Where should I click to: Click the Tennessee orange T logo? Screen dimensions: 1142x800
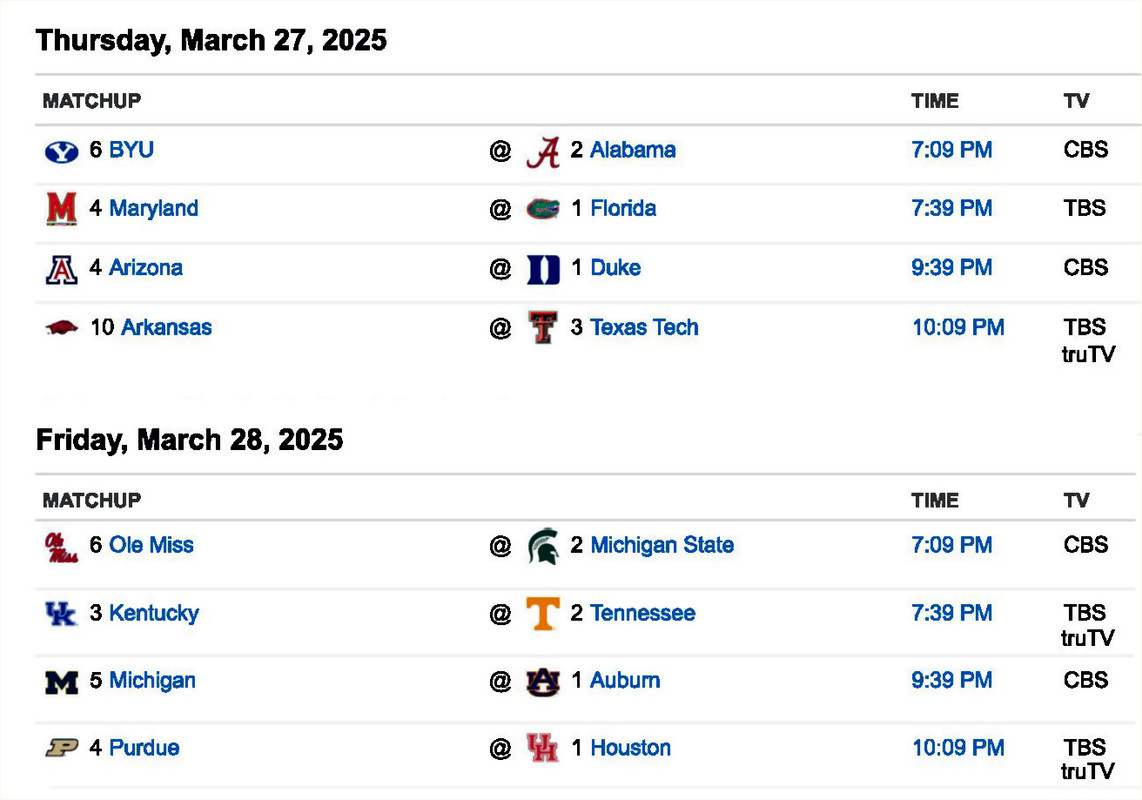(x=543, y=613)
